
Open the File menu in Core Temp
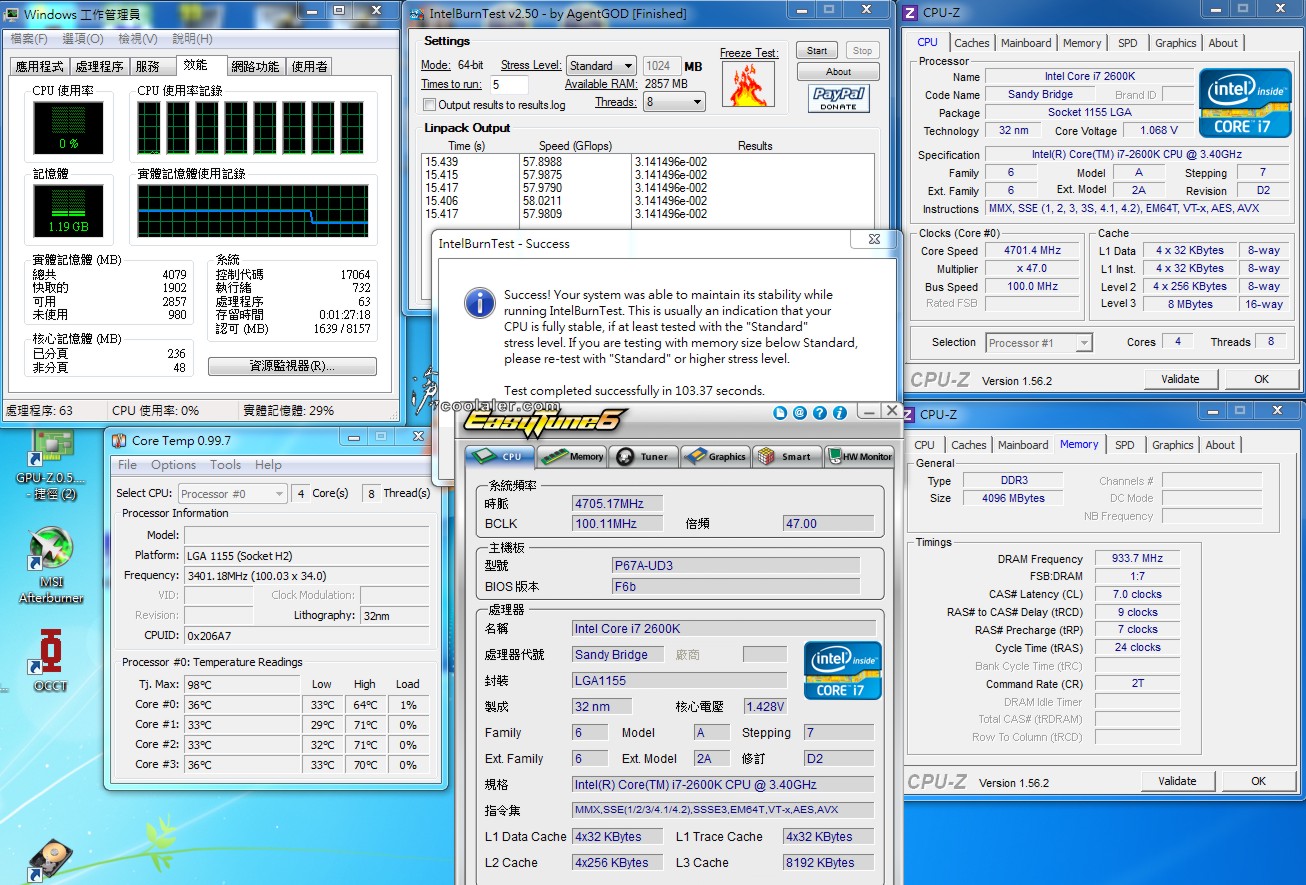[128, 465]
